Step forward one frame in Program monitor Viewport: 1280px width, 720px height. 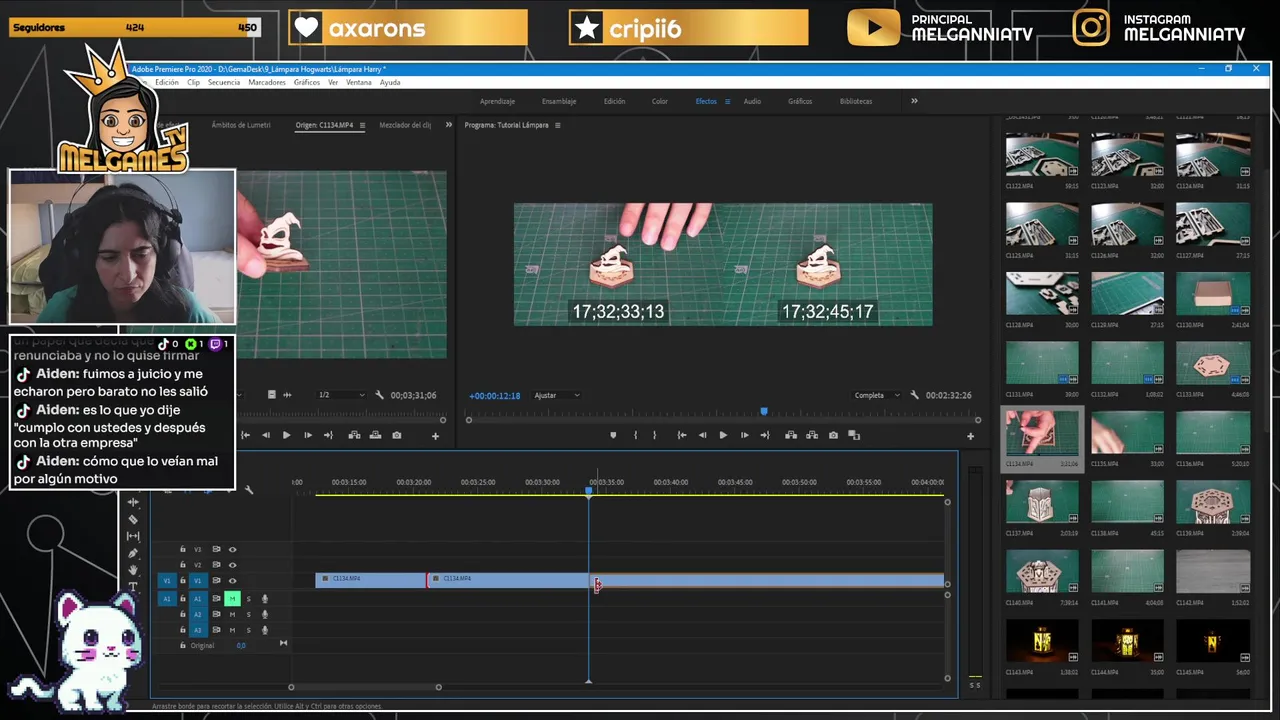(x=744, y=435)
